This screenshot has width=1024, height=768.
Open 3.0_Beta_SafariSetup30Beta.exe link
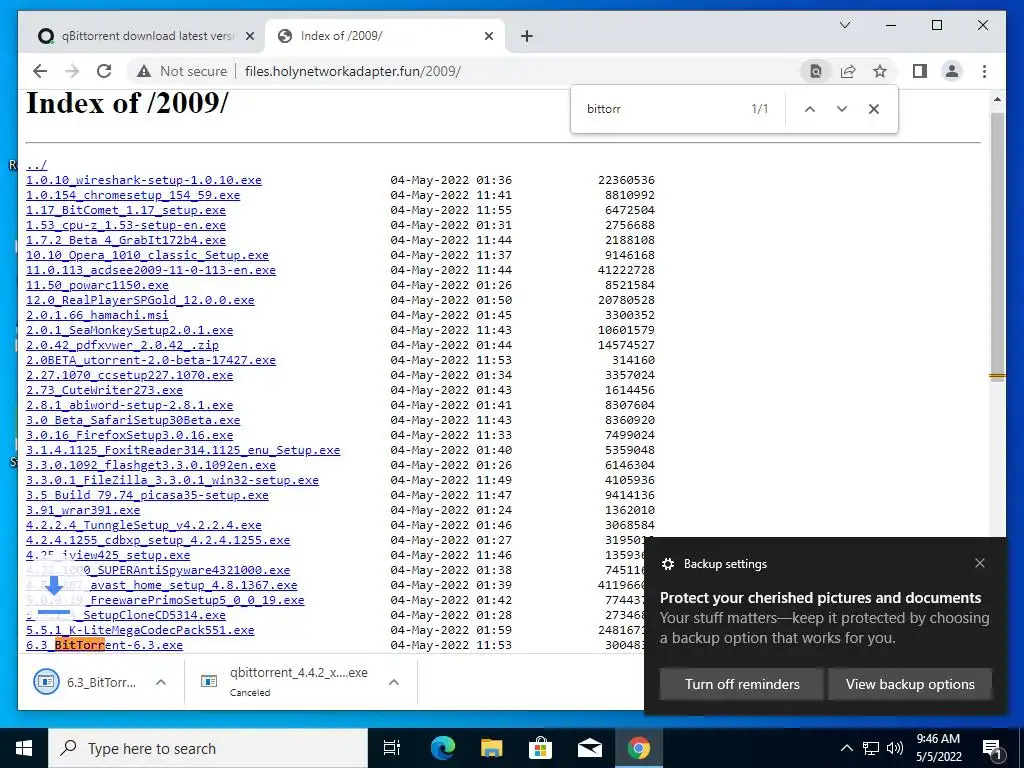[x=133, y=421]
